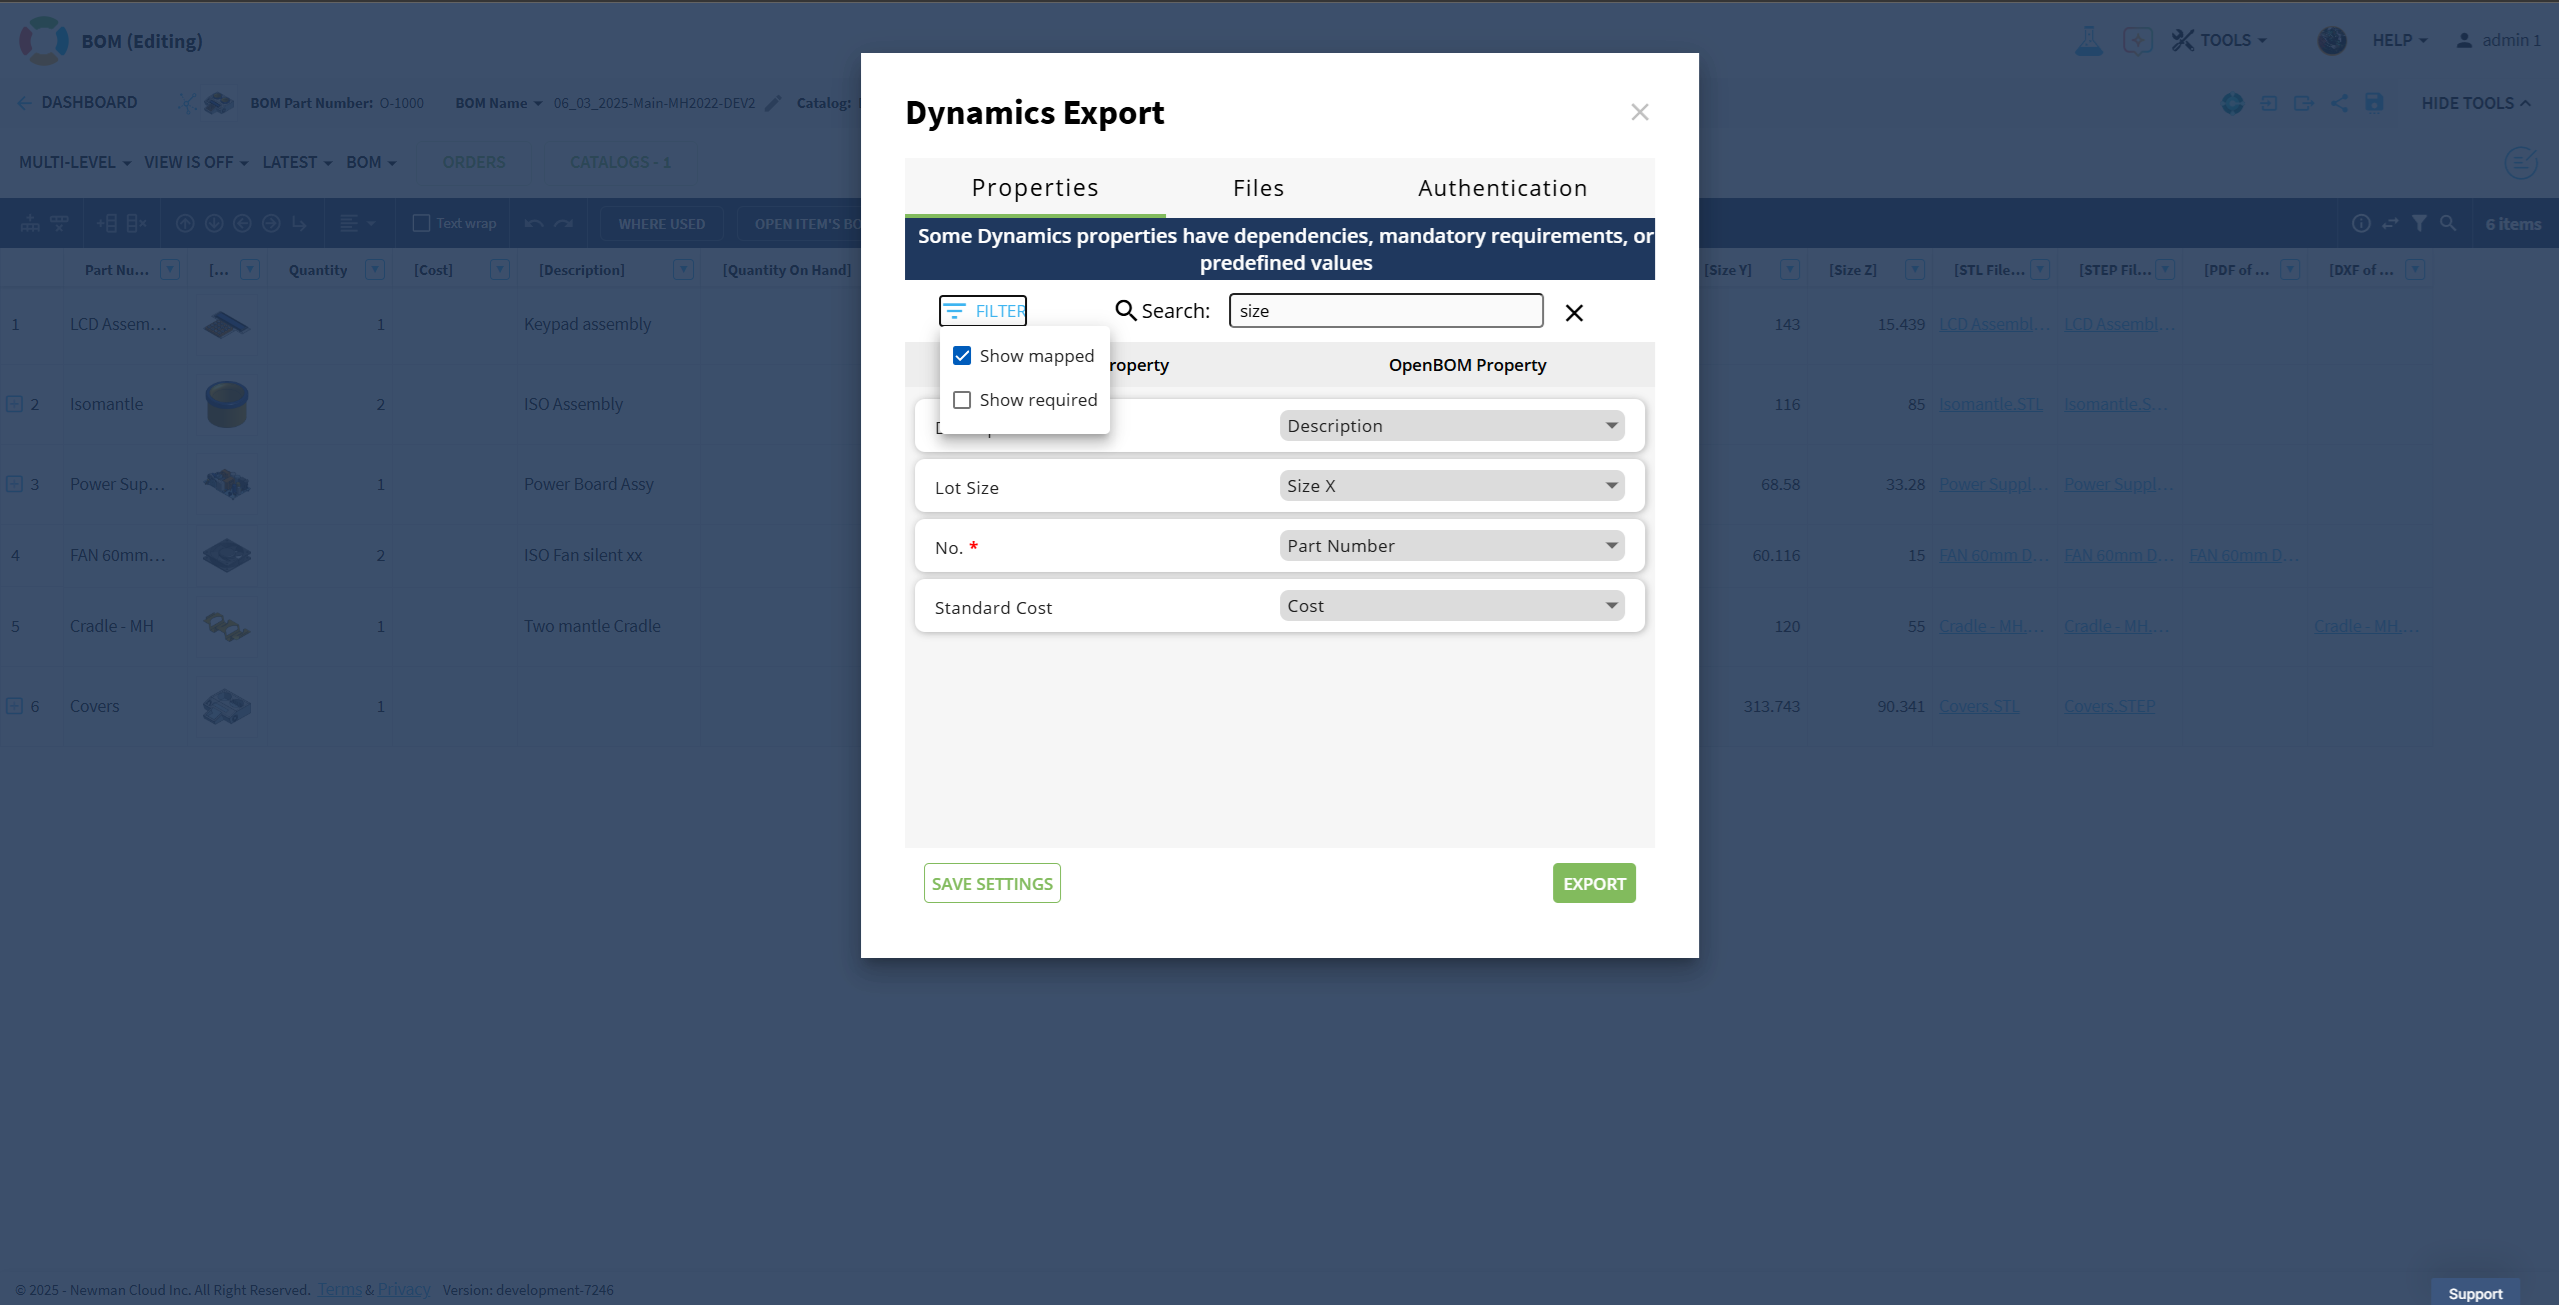
Task: Click the undo arrow icon
Action: coord(534,223)
